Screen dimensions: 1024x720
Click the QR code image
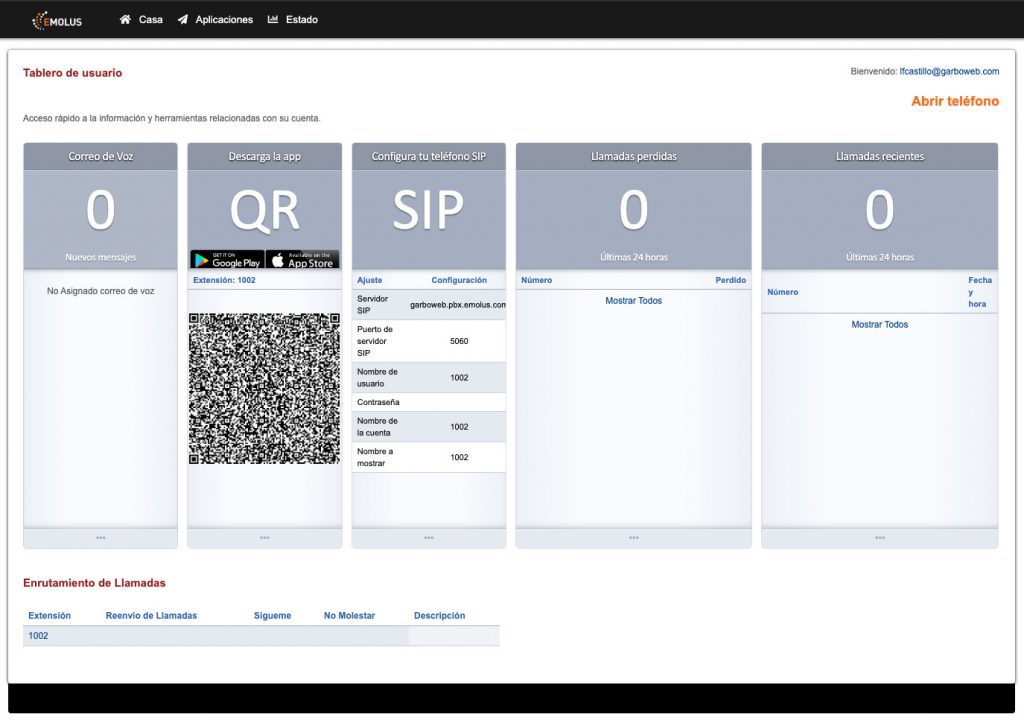[x=264, y=389]
